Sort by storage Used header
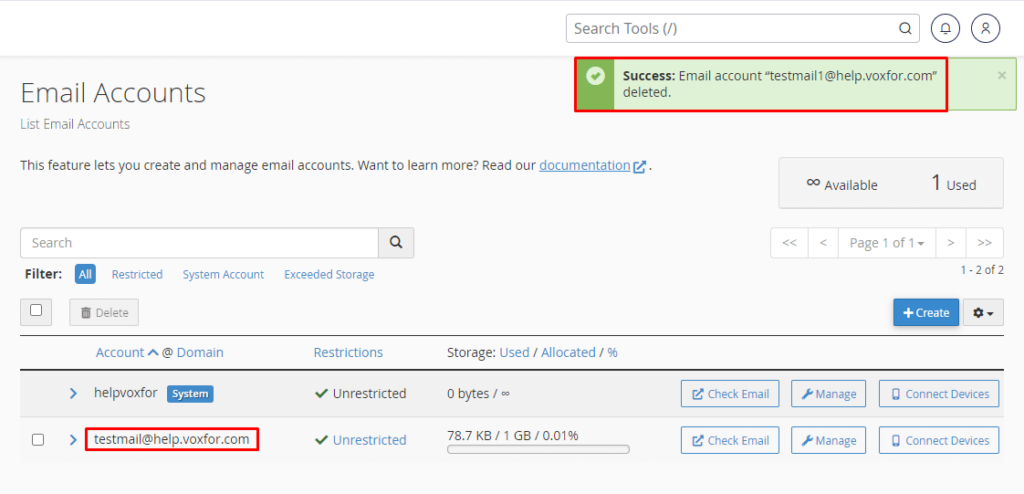This screenshot has height=494, width=1024. point(514,352)
